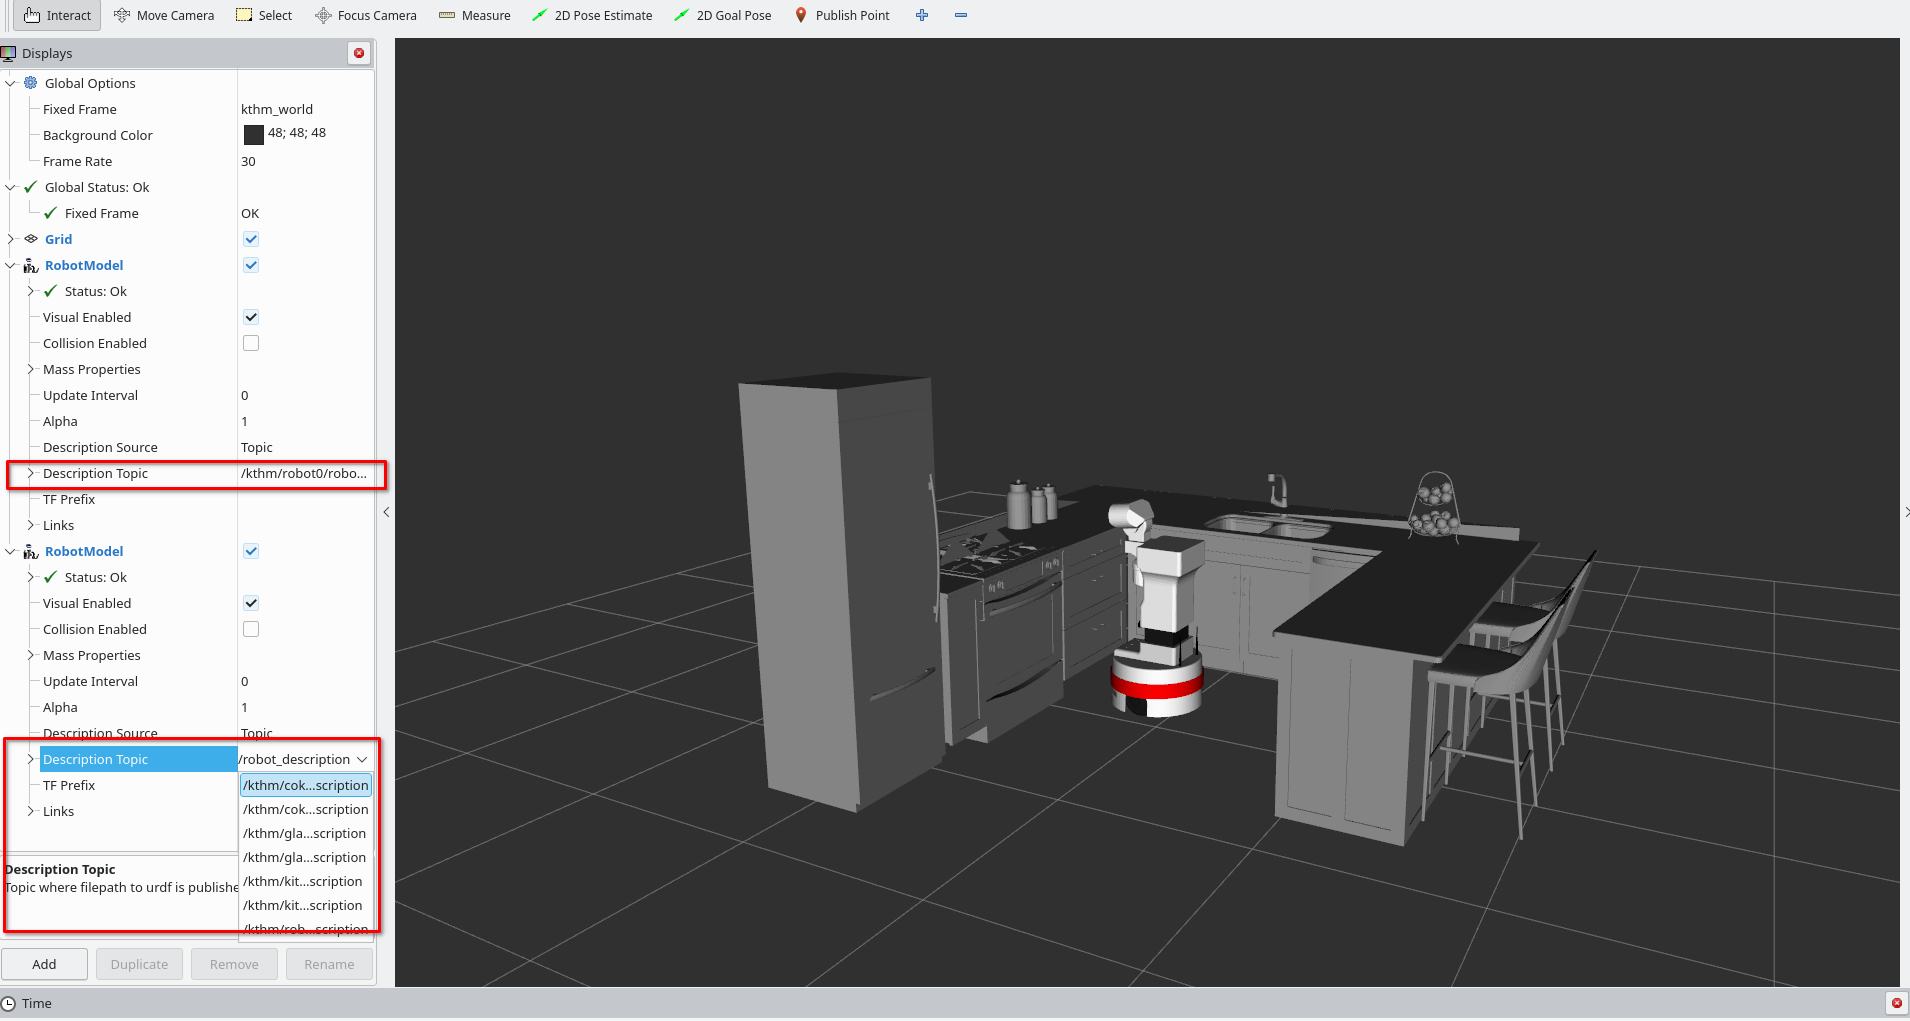Pick the Measure tool
This screenshot has height=1021, width=1910.
click(x=475, y=15)
